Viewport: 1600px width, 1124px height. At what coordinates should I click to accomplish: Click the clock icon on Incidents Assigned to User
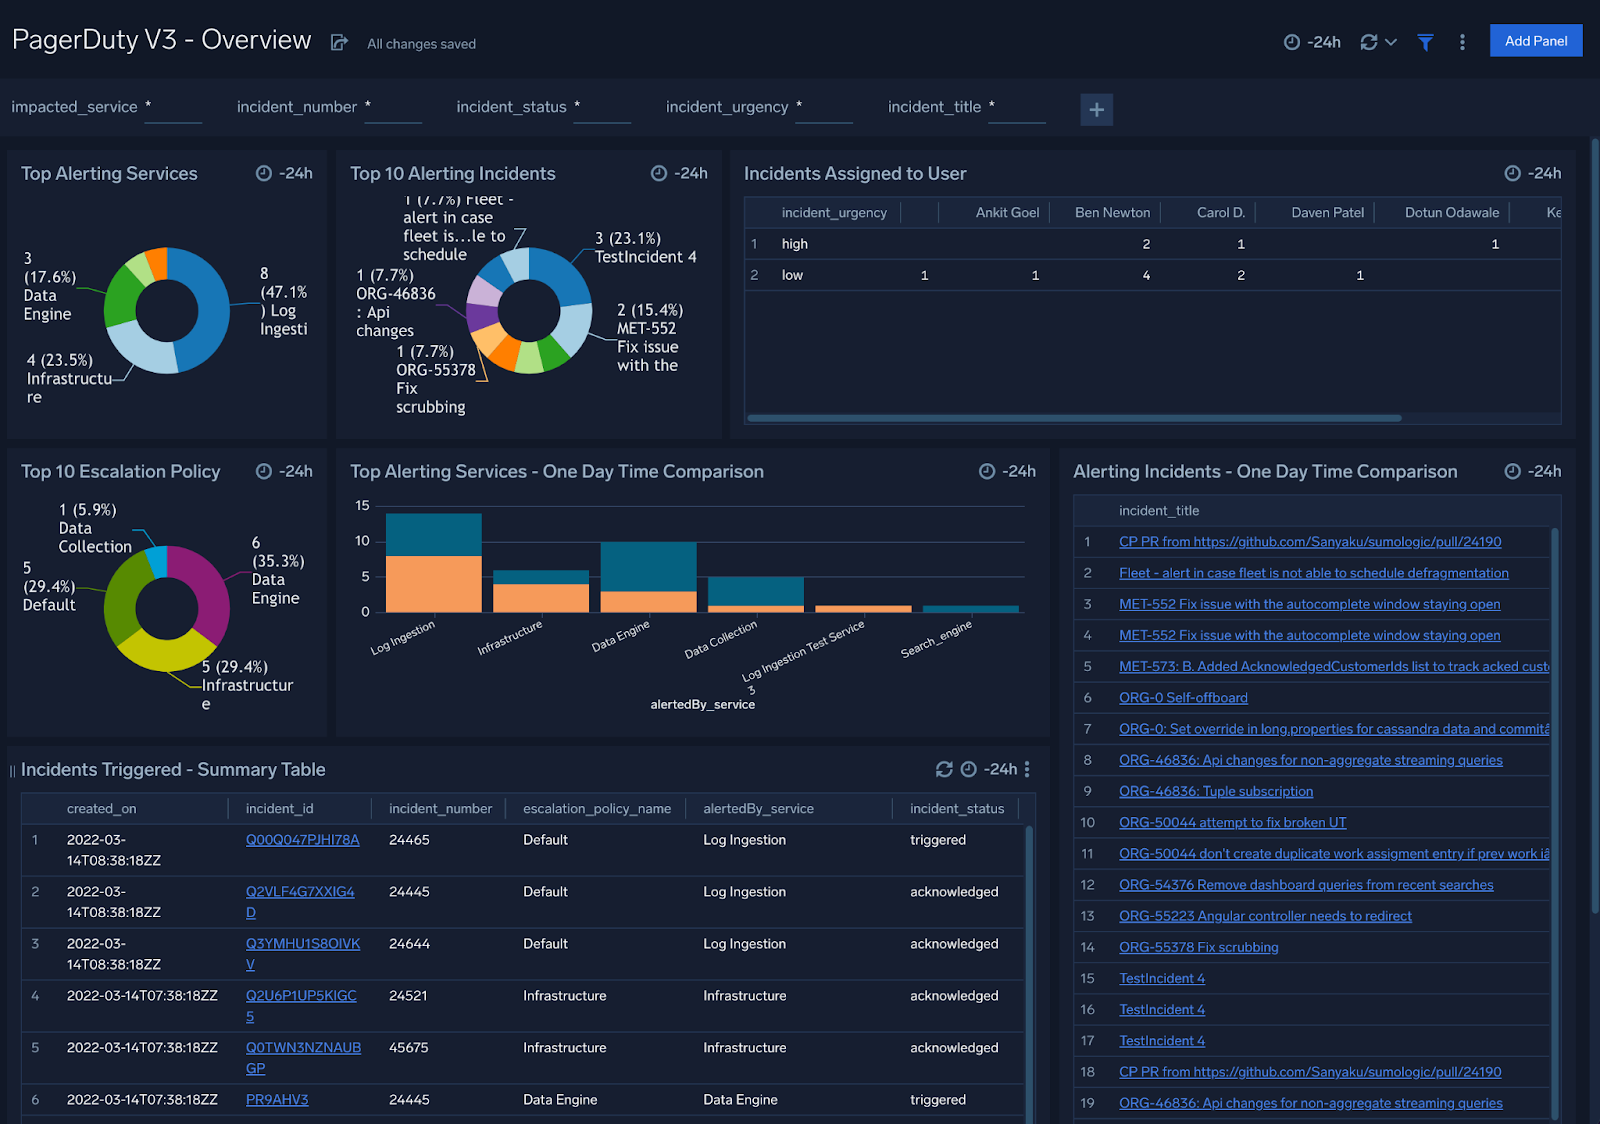pyautogui.click(x=1514, y=173)
